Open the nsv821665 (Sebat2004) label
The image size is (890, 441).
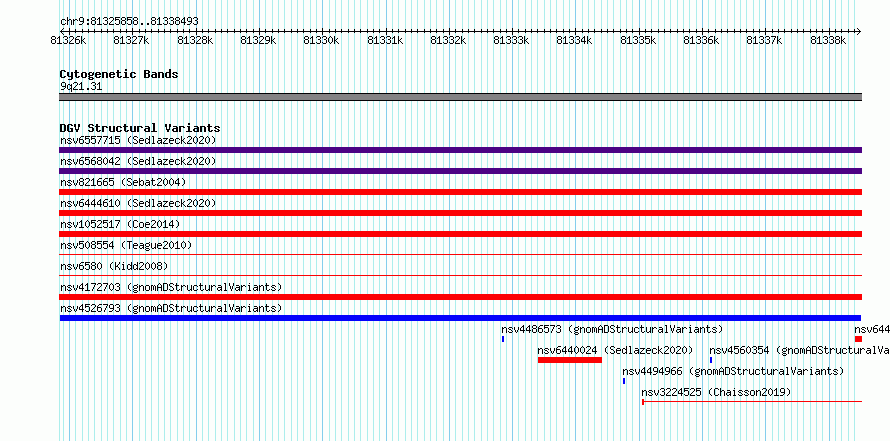click(x=123, y=182)
